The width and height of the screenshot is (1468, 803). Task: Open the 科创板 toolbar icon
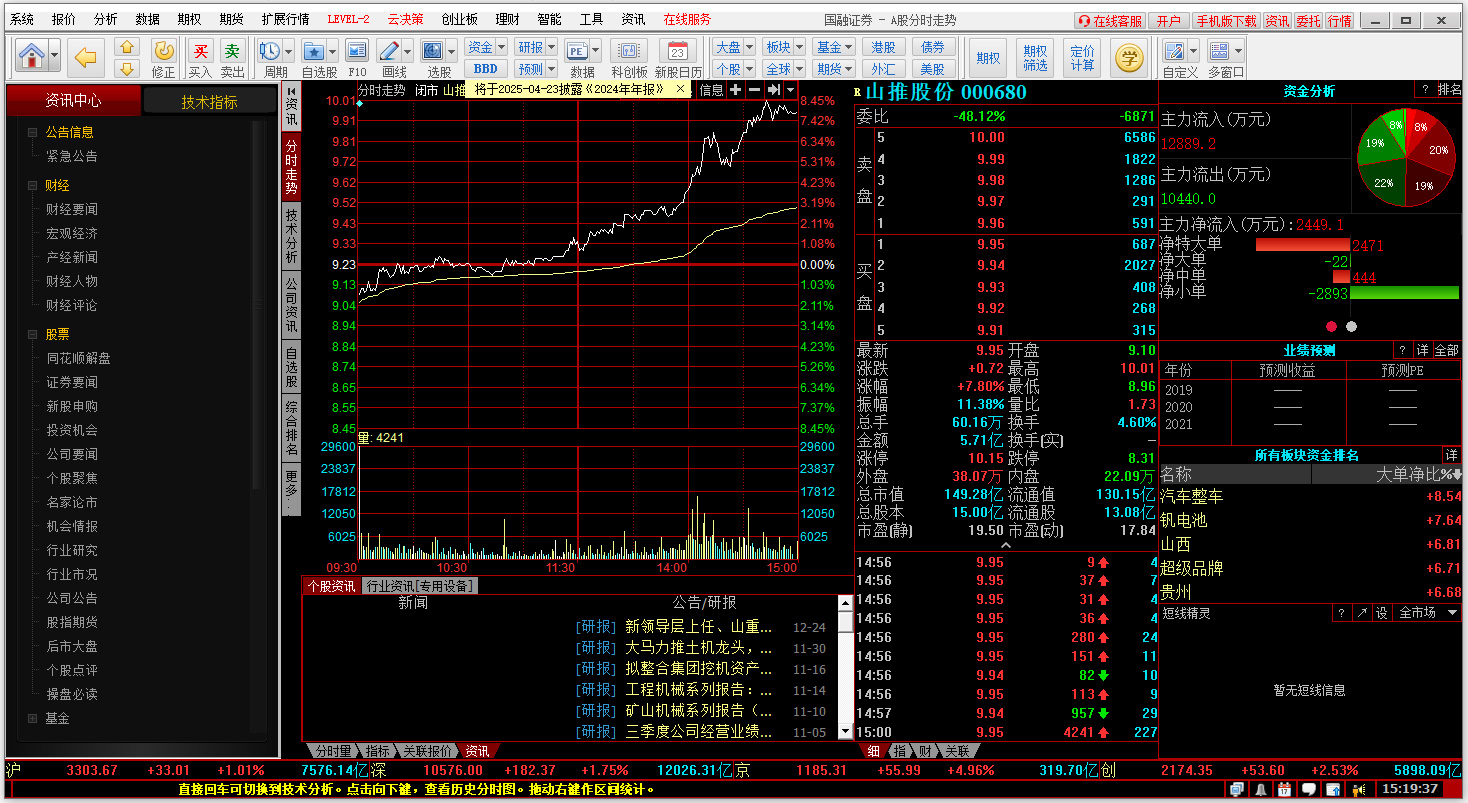[629, 50]
